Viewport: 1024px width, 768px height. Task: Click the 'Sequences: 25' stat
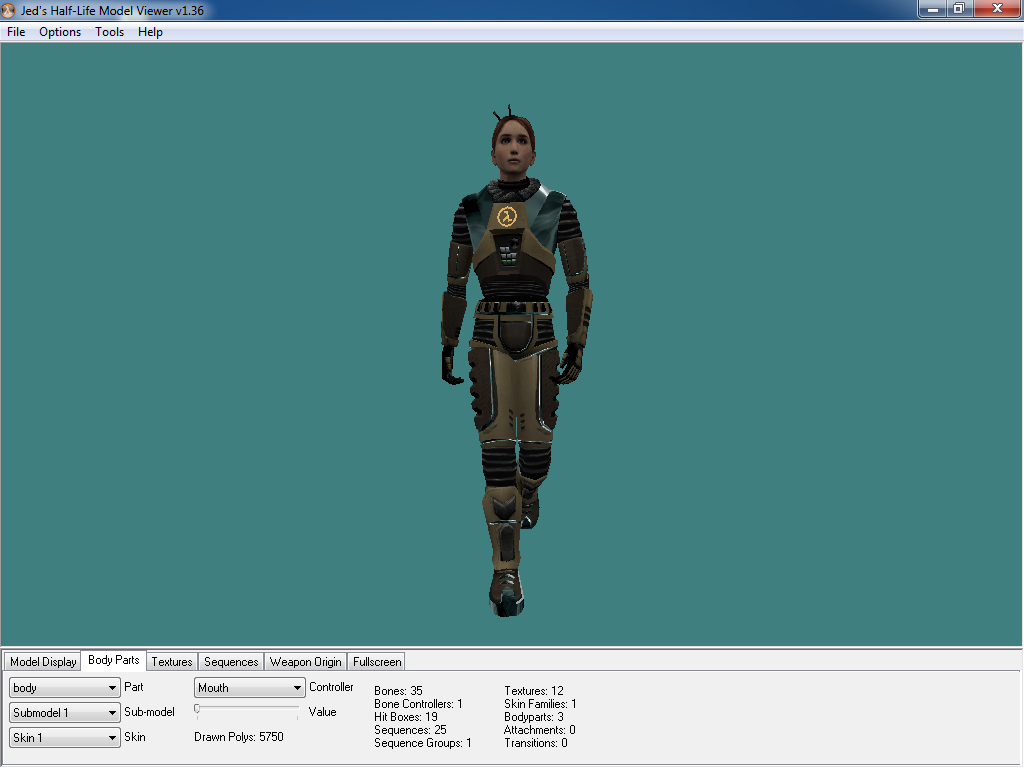click(x=410, y=730)
